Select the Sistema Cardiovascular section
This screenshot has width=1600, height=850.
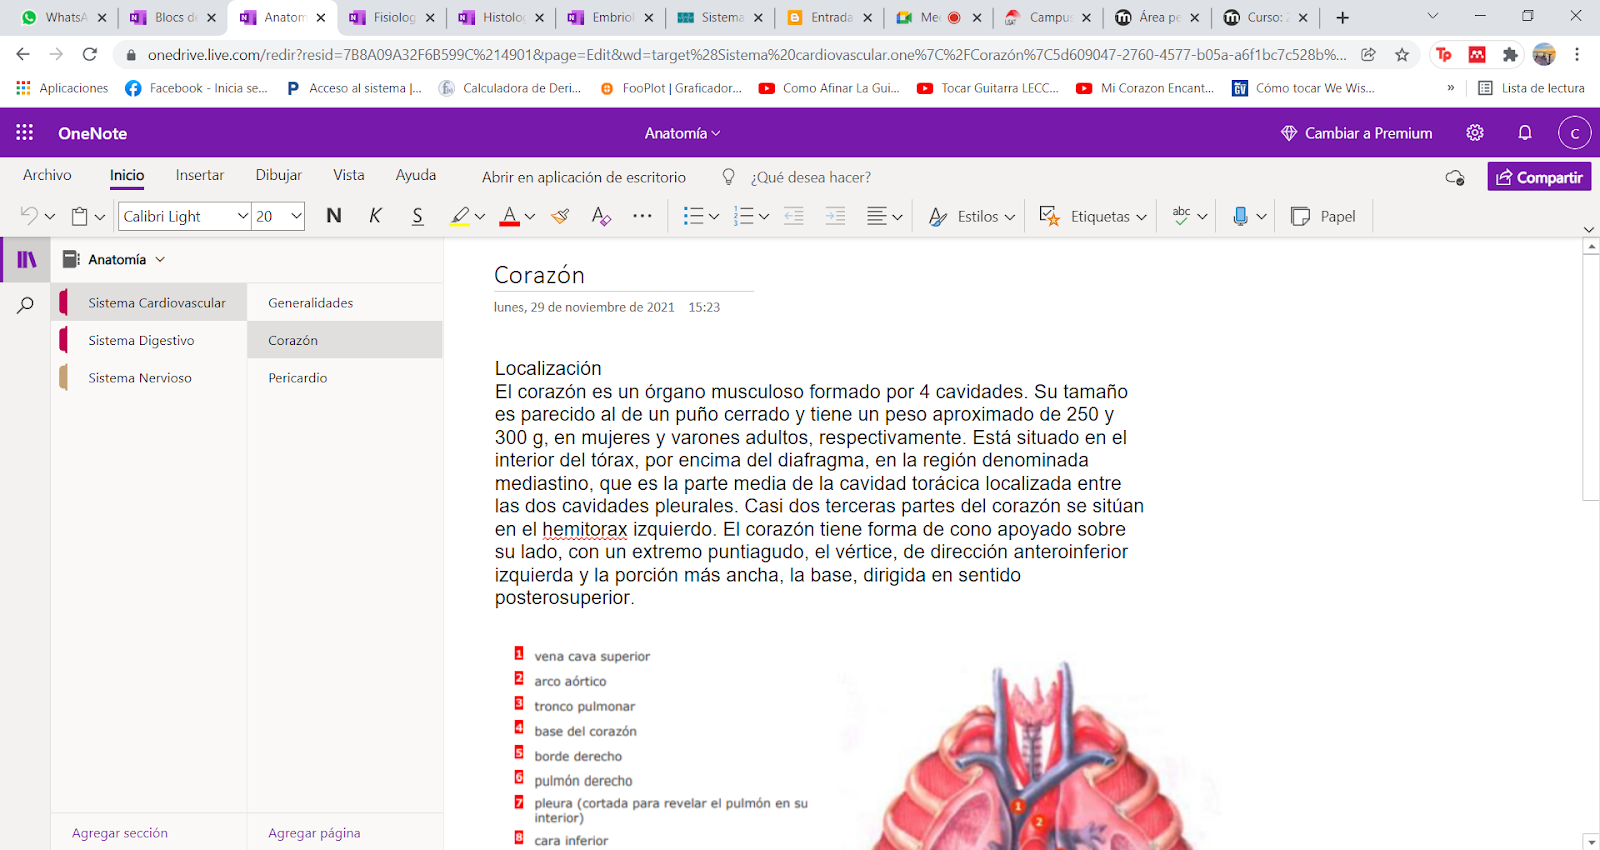pyautogui.click(x=150, y=302)
